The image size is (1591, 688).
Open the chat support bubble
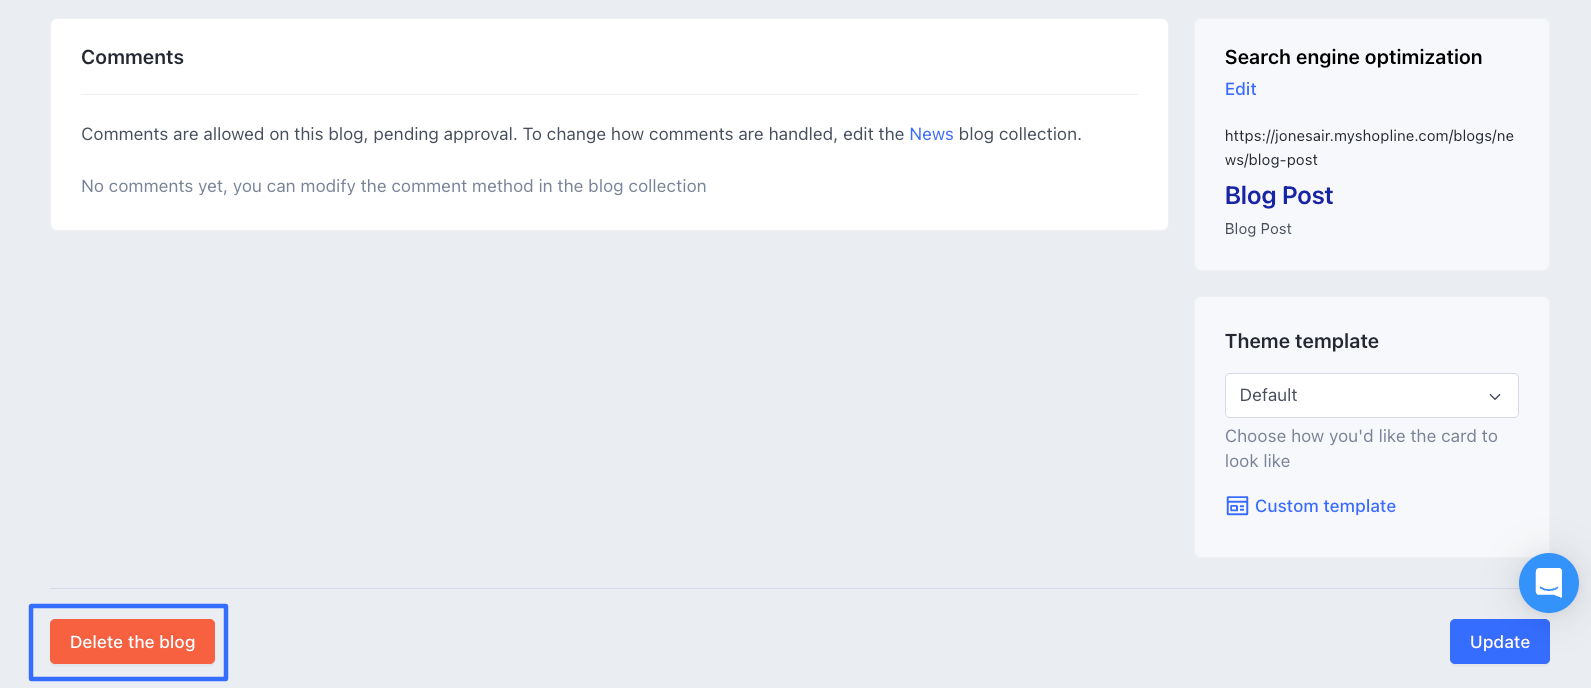1548,582
